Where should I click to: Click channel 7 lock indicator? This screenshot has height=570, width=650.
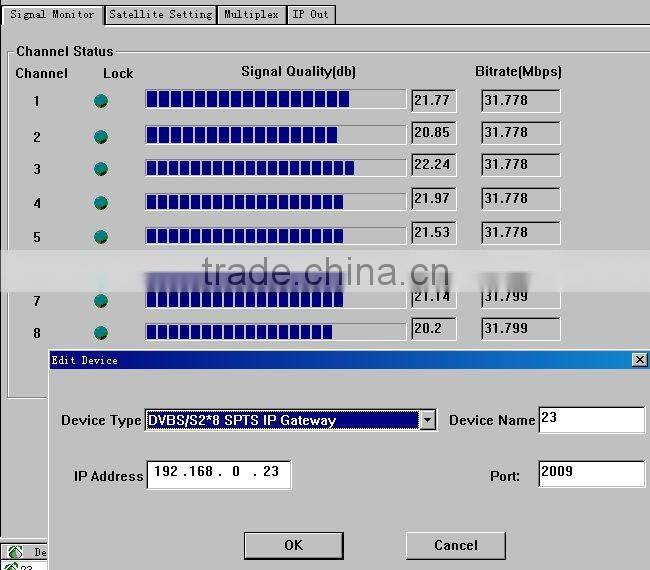click(x=101, y=301)
